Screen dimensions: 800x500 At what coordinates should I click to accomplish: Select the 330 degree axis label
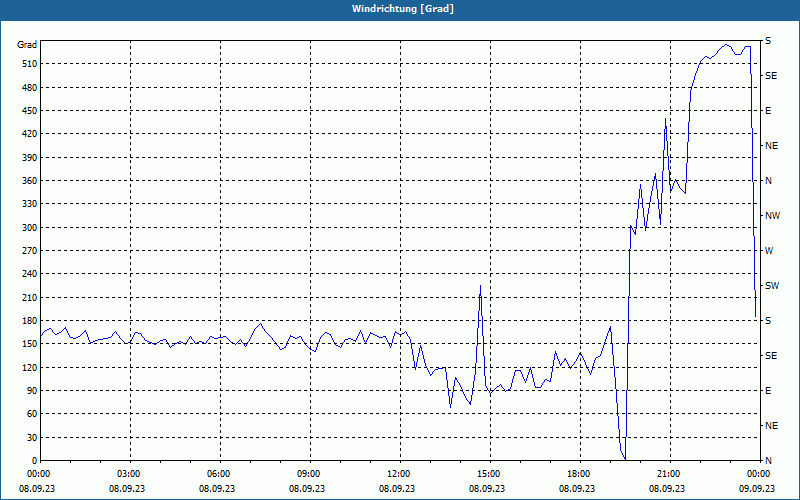(29, 204)
